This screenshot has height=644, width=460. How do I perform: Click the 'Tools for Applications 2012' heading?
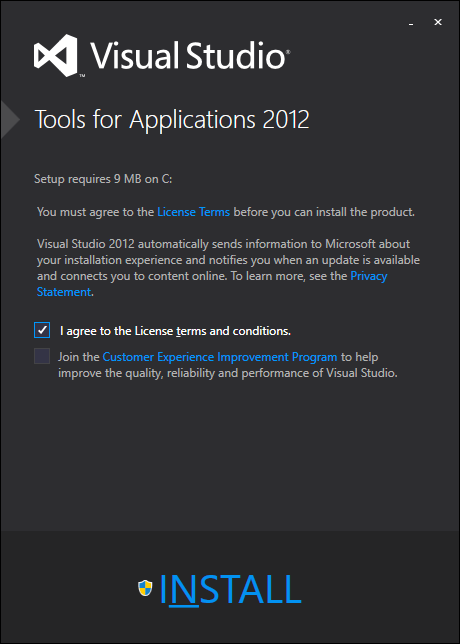172,120
